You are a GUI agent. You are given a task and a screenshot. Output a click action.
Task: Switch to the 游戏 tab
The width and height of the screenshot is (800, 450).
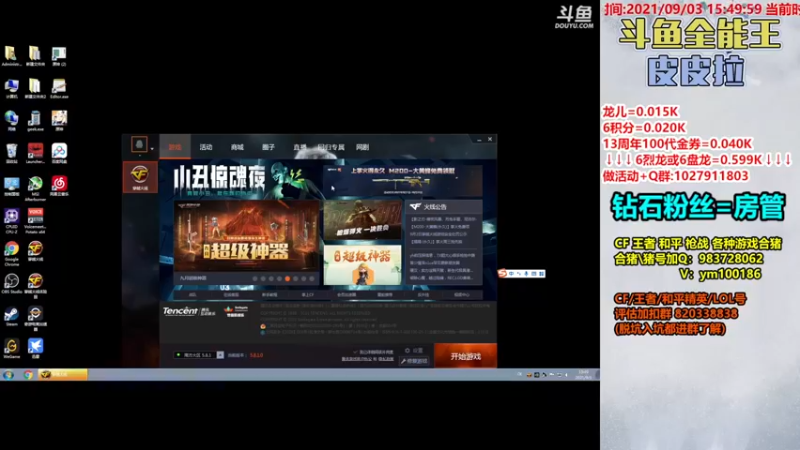[175, 147]
